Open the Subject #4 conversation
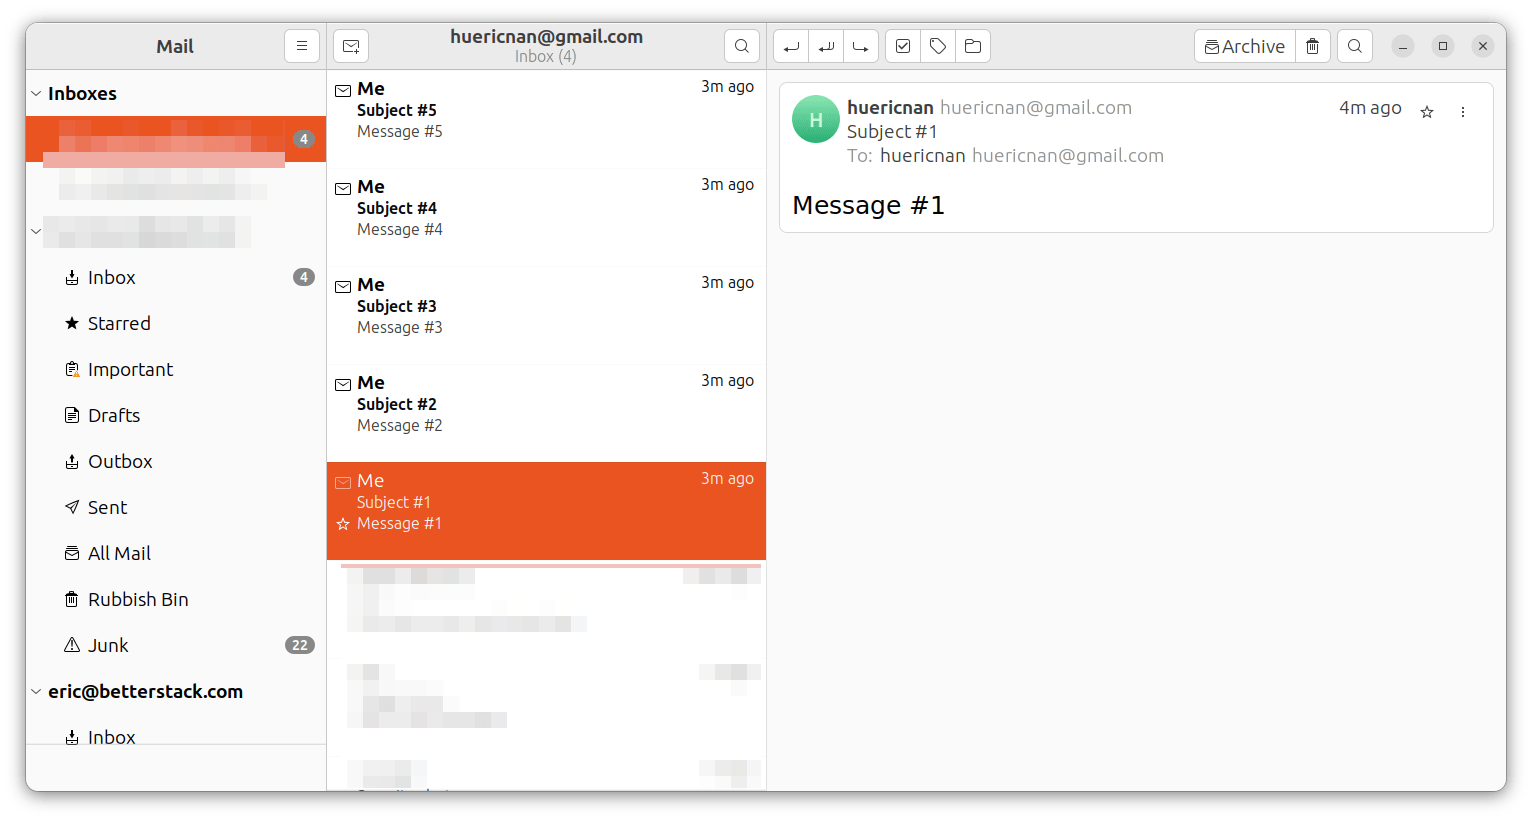The width and height of the screenshot is (1532, 820). coord(546,217)
